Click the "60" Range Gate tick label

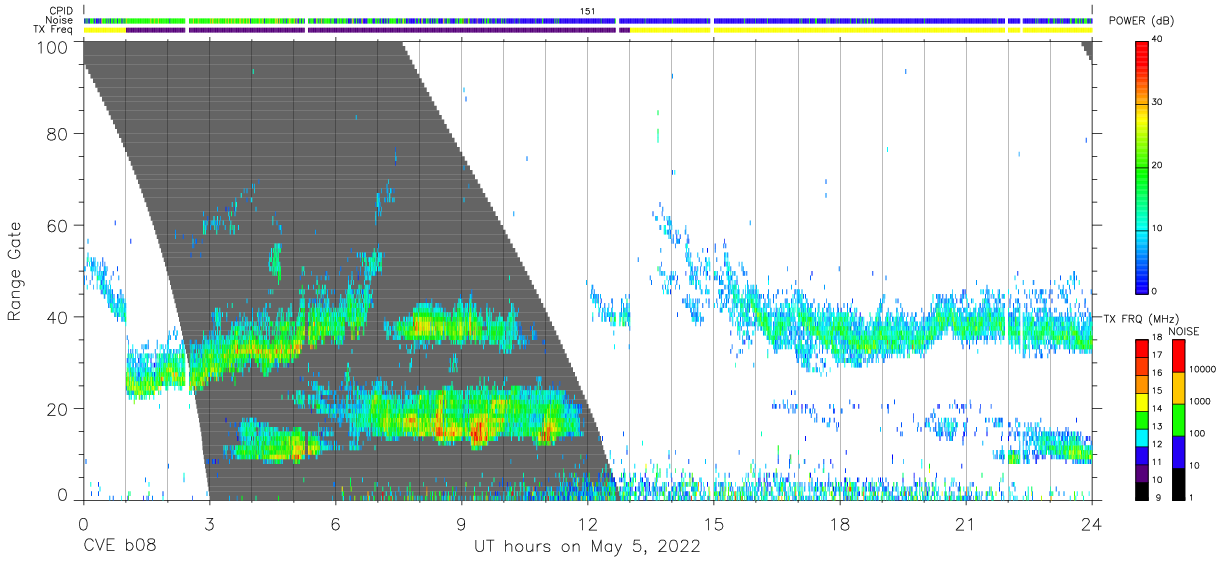click(x=57, y=226)
